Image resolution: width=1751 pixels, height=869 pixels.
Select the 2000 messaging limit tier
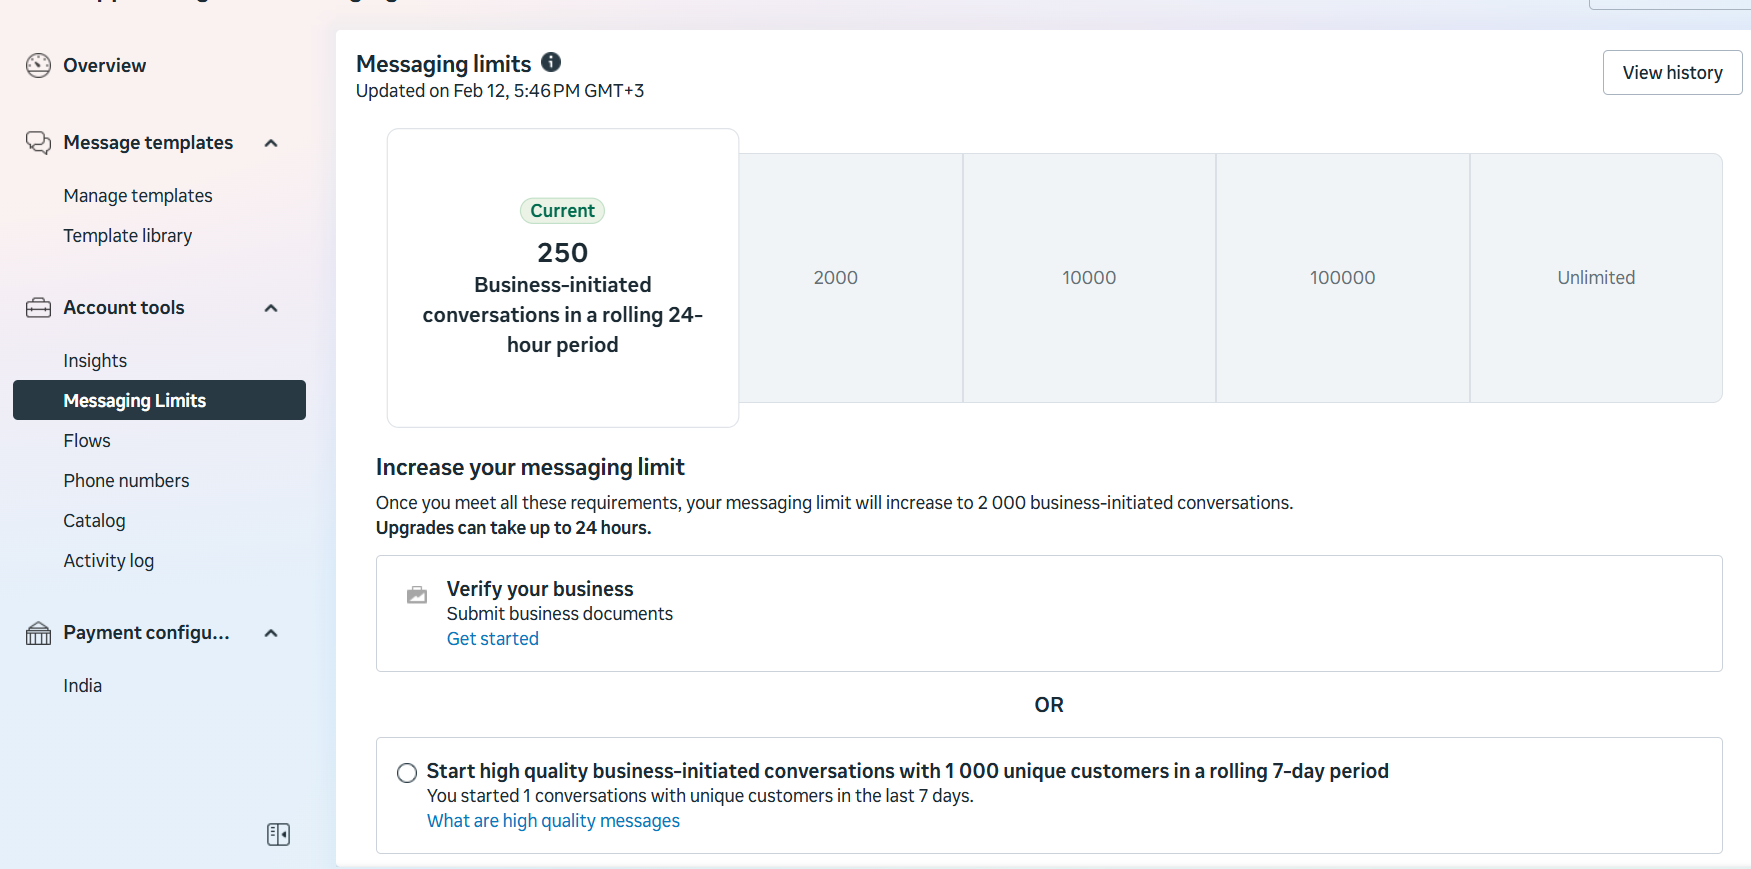(x=836, y=278)
